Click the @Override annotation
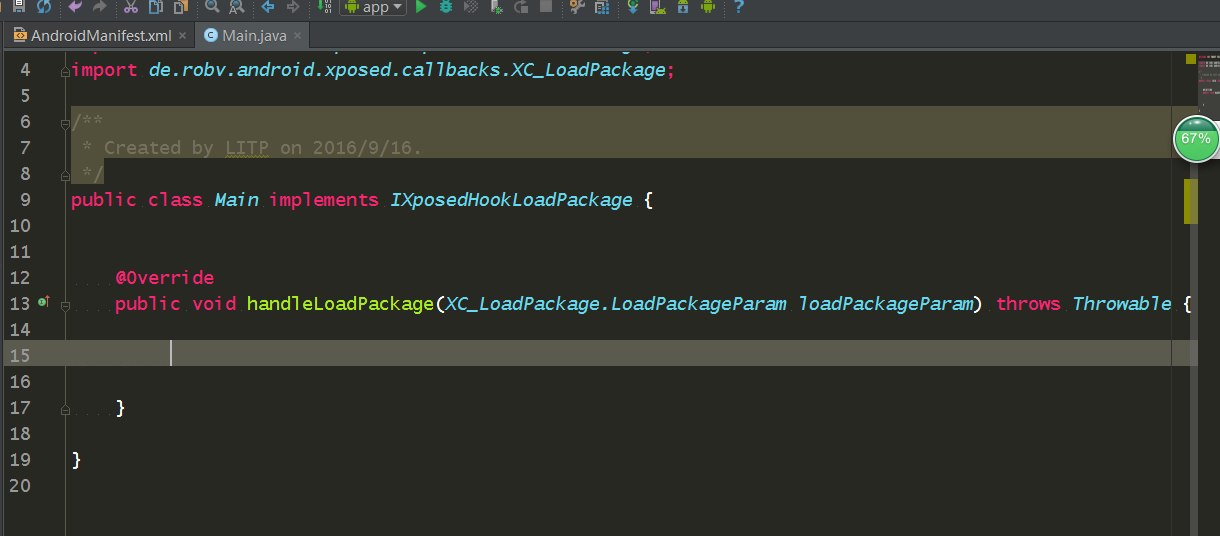This screenshot has width=1220, height=536. click(164, 277)
